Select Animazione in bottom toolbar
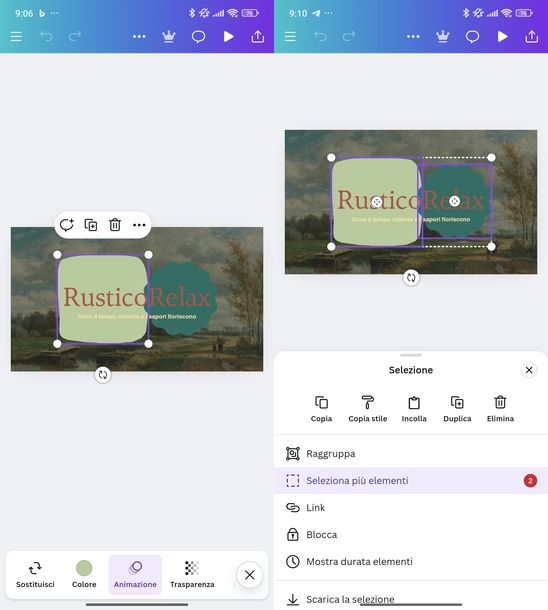The height and width of the screenshot is (610, 548). tap(135, 575)
